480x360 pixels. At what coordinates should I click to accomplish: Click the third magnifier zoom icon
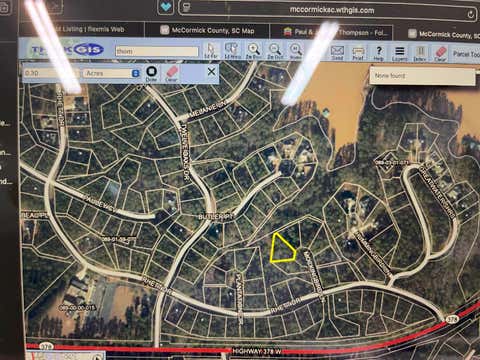point(296,52)
